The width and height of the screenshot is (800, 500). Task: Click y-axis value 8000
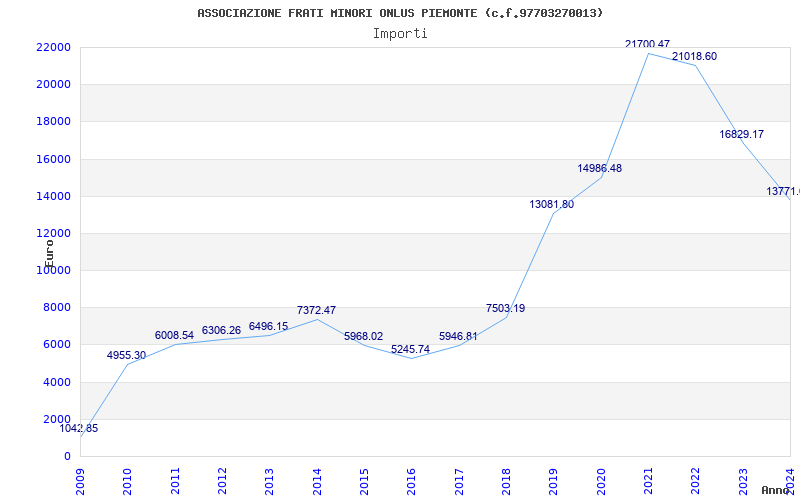point(57,308)
